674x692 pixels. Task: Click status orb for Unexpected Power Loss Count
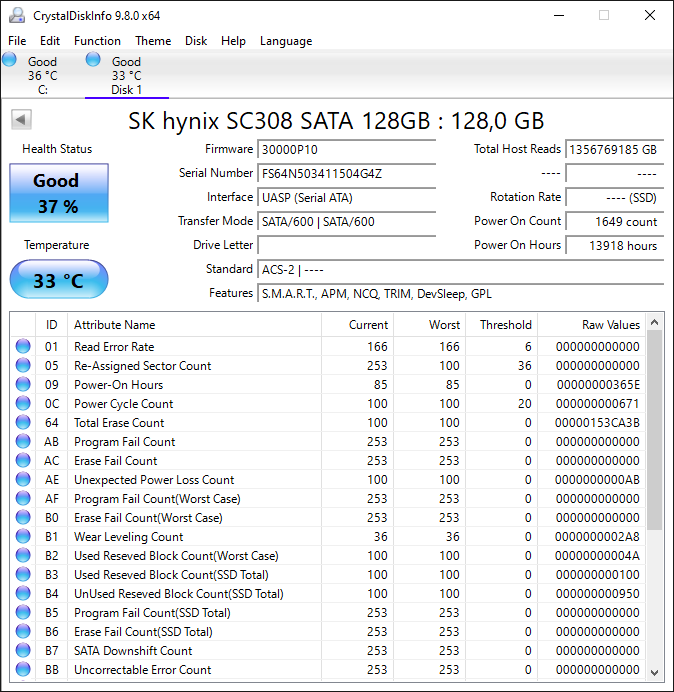point(23,479)
